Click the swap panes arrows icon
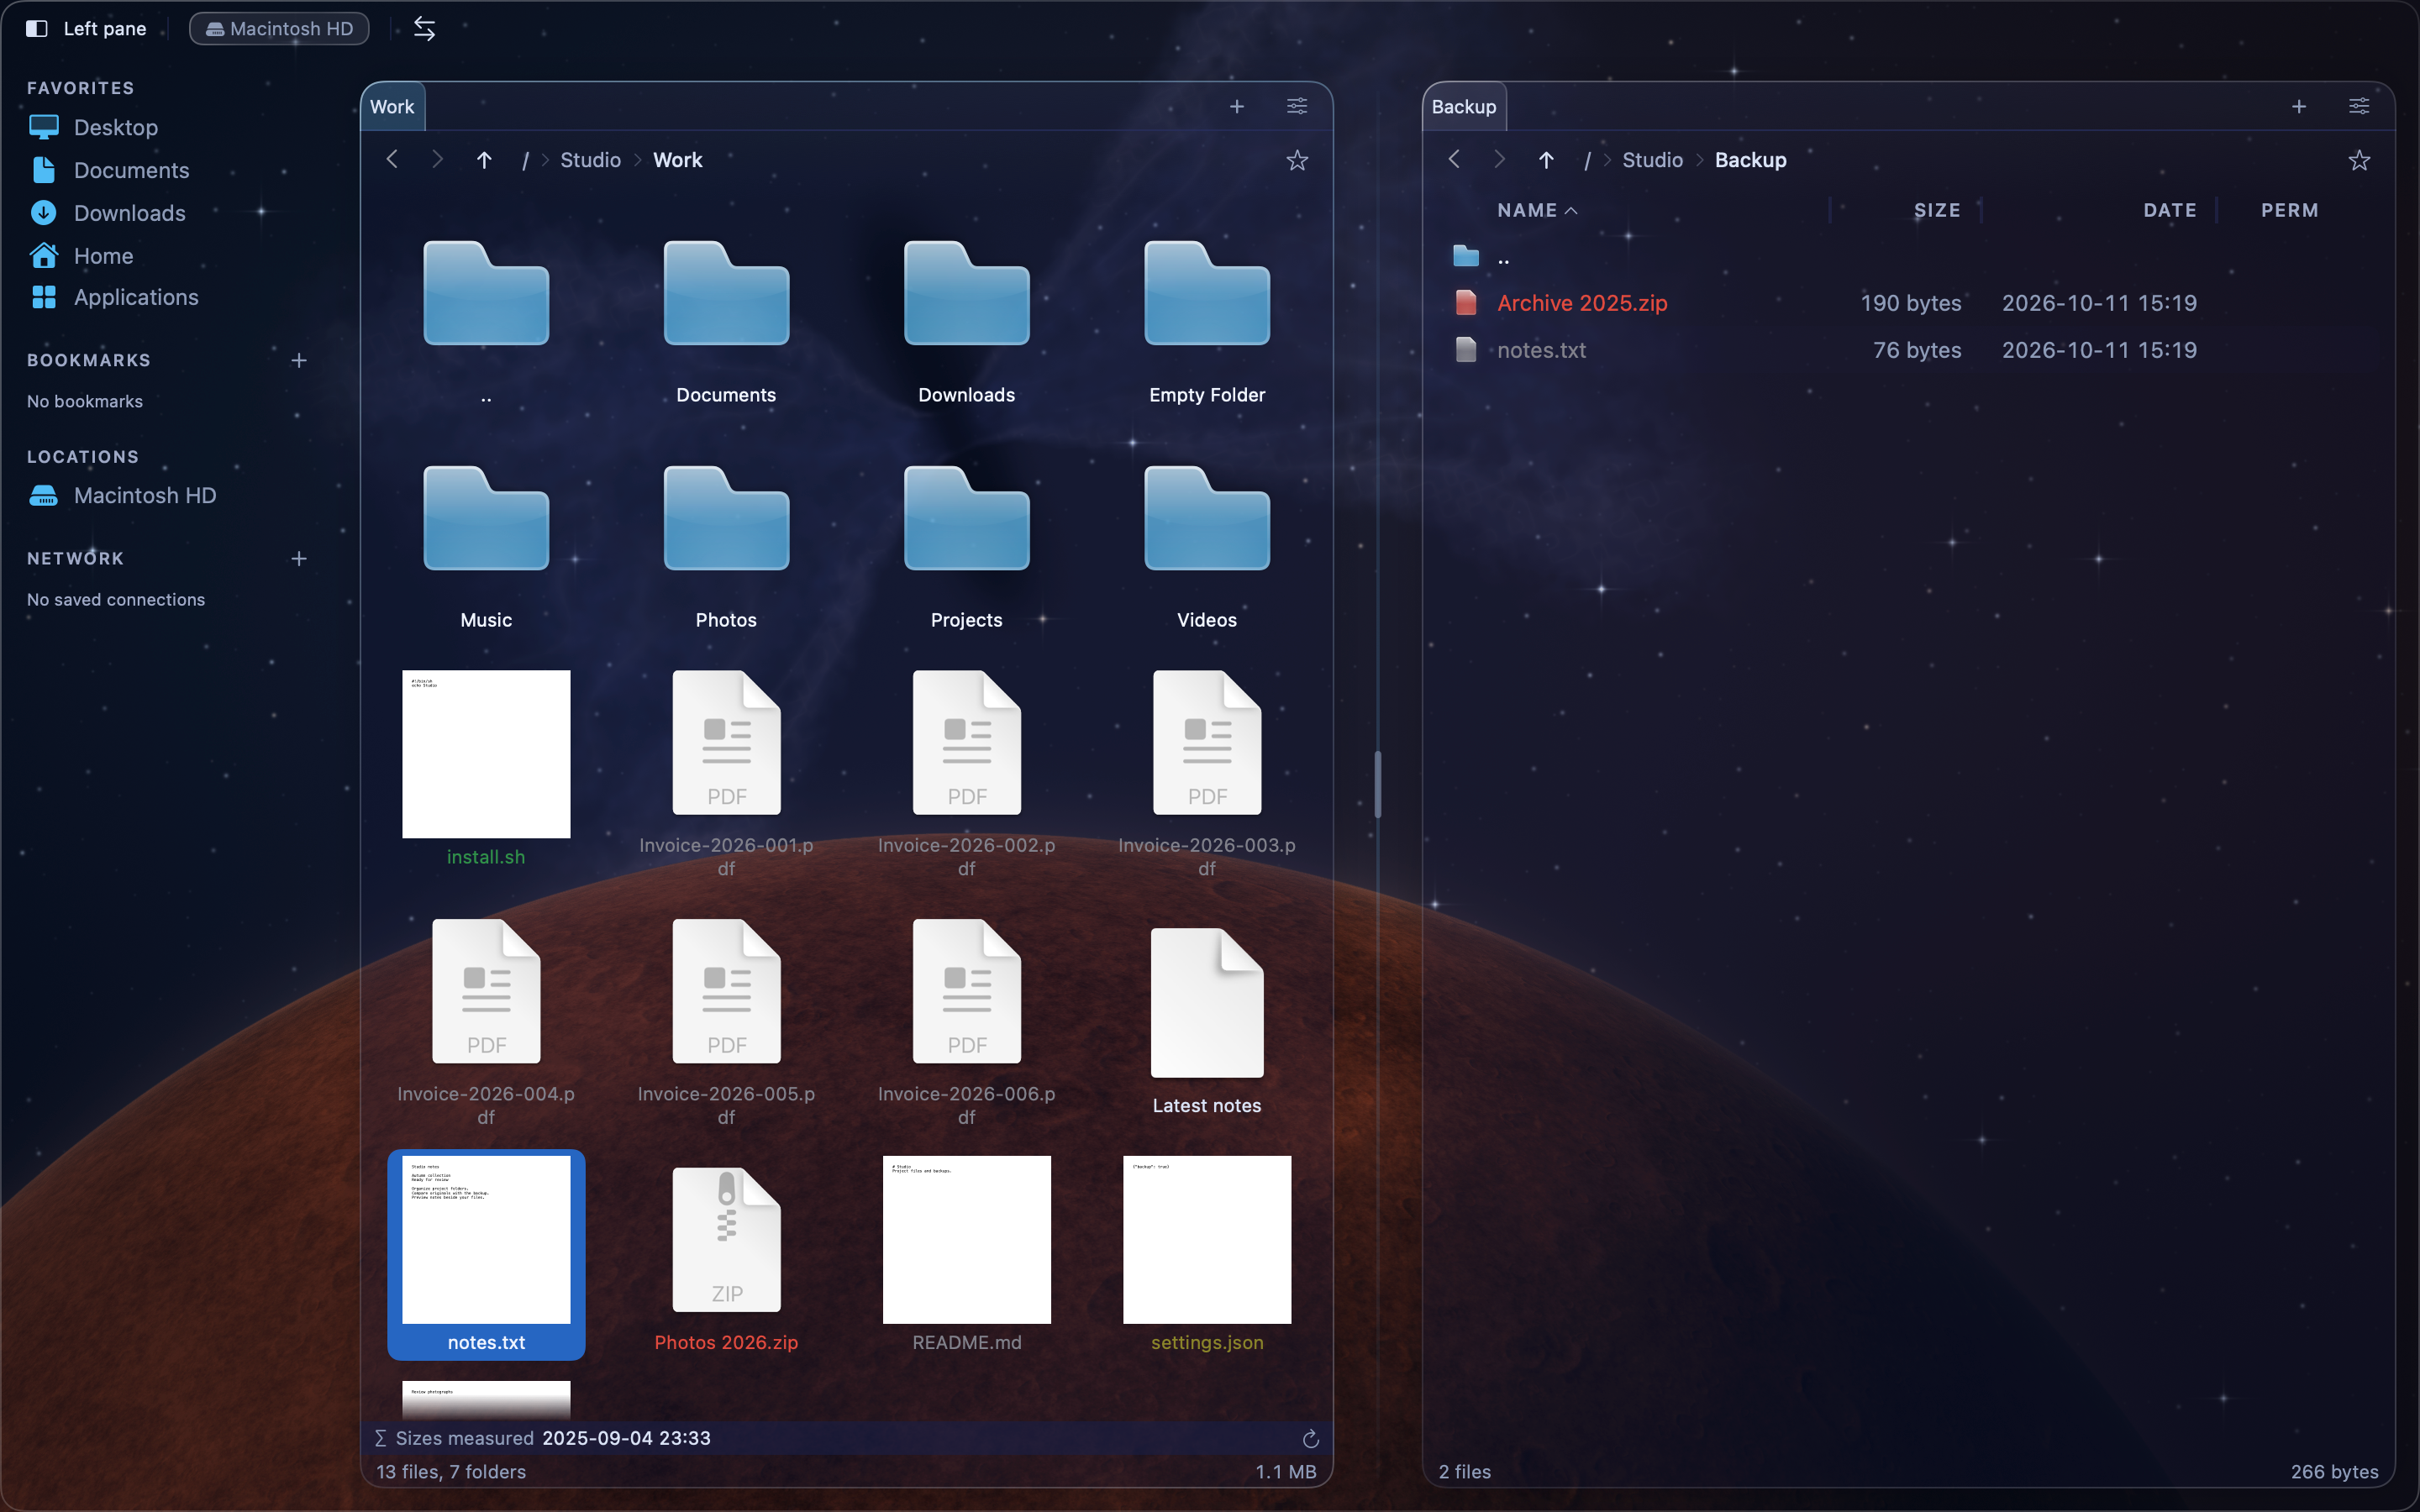This screenshot has width=2420, height=1512. coord(424,28)
